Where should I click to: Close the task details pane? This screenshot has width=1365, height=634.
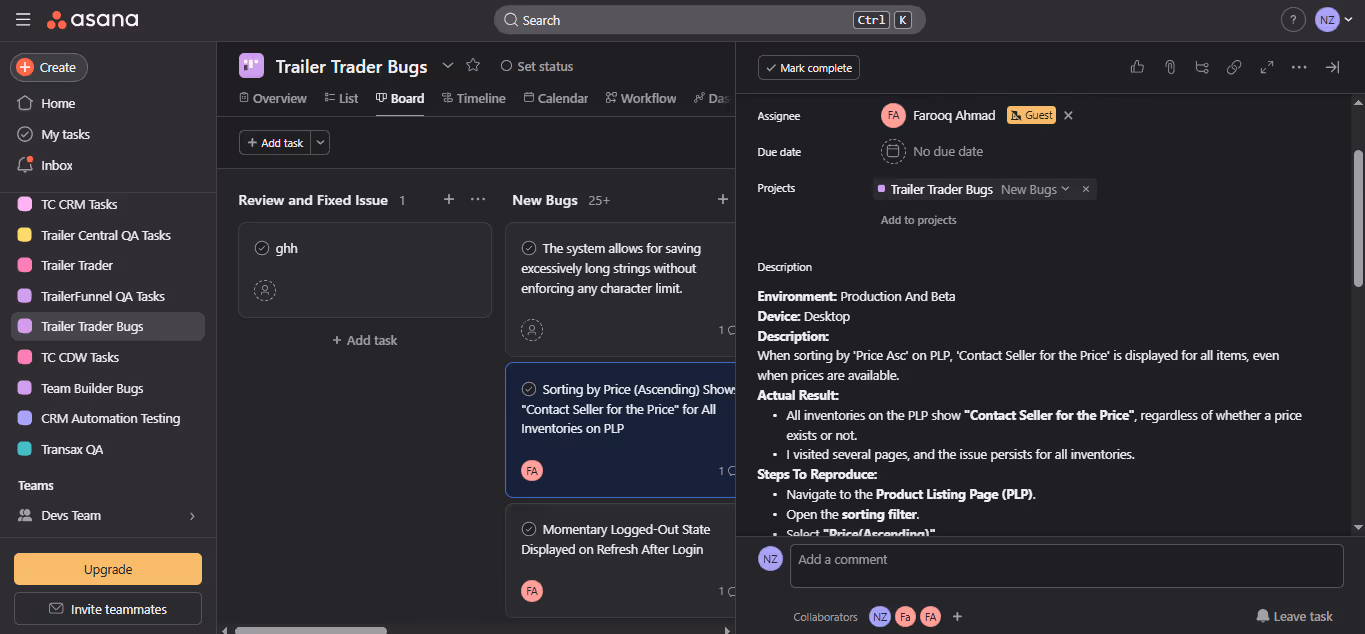(x=1332, y=67)
